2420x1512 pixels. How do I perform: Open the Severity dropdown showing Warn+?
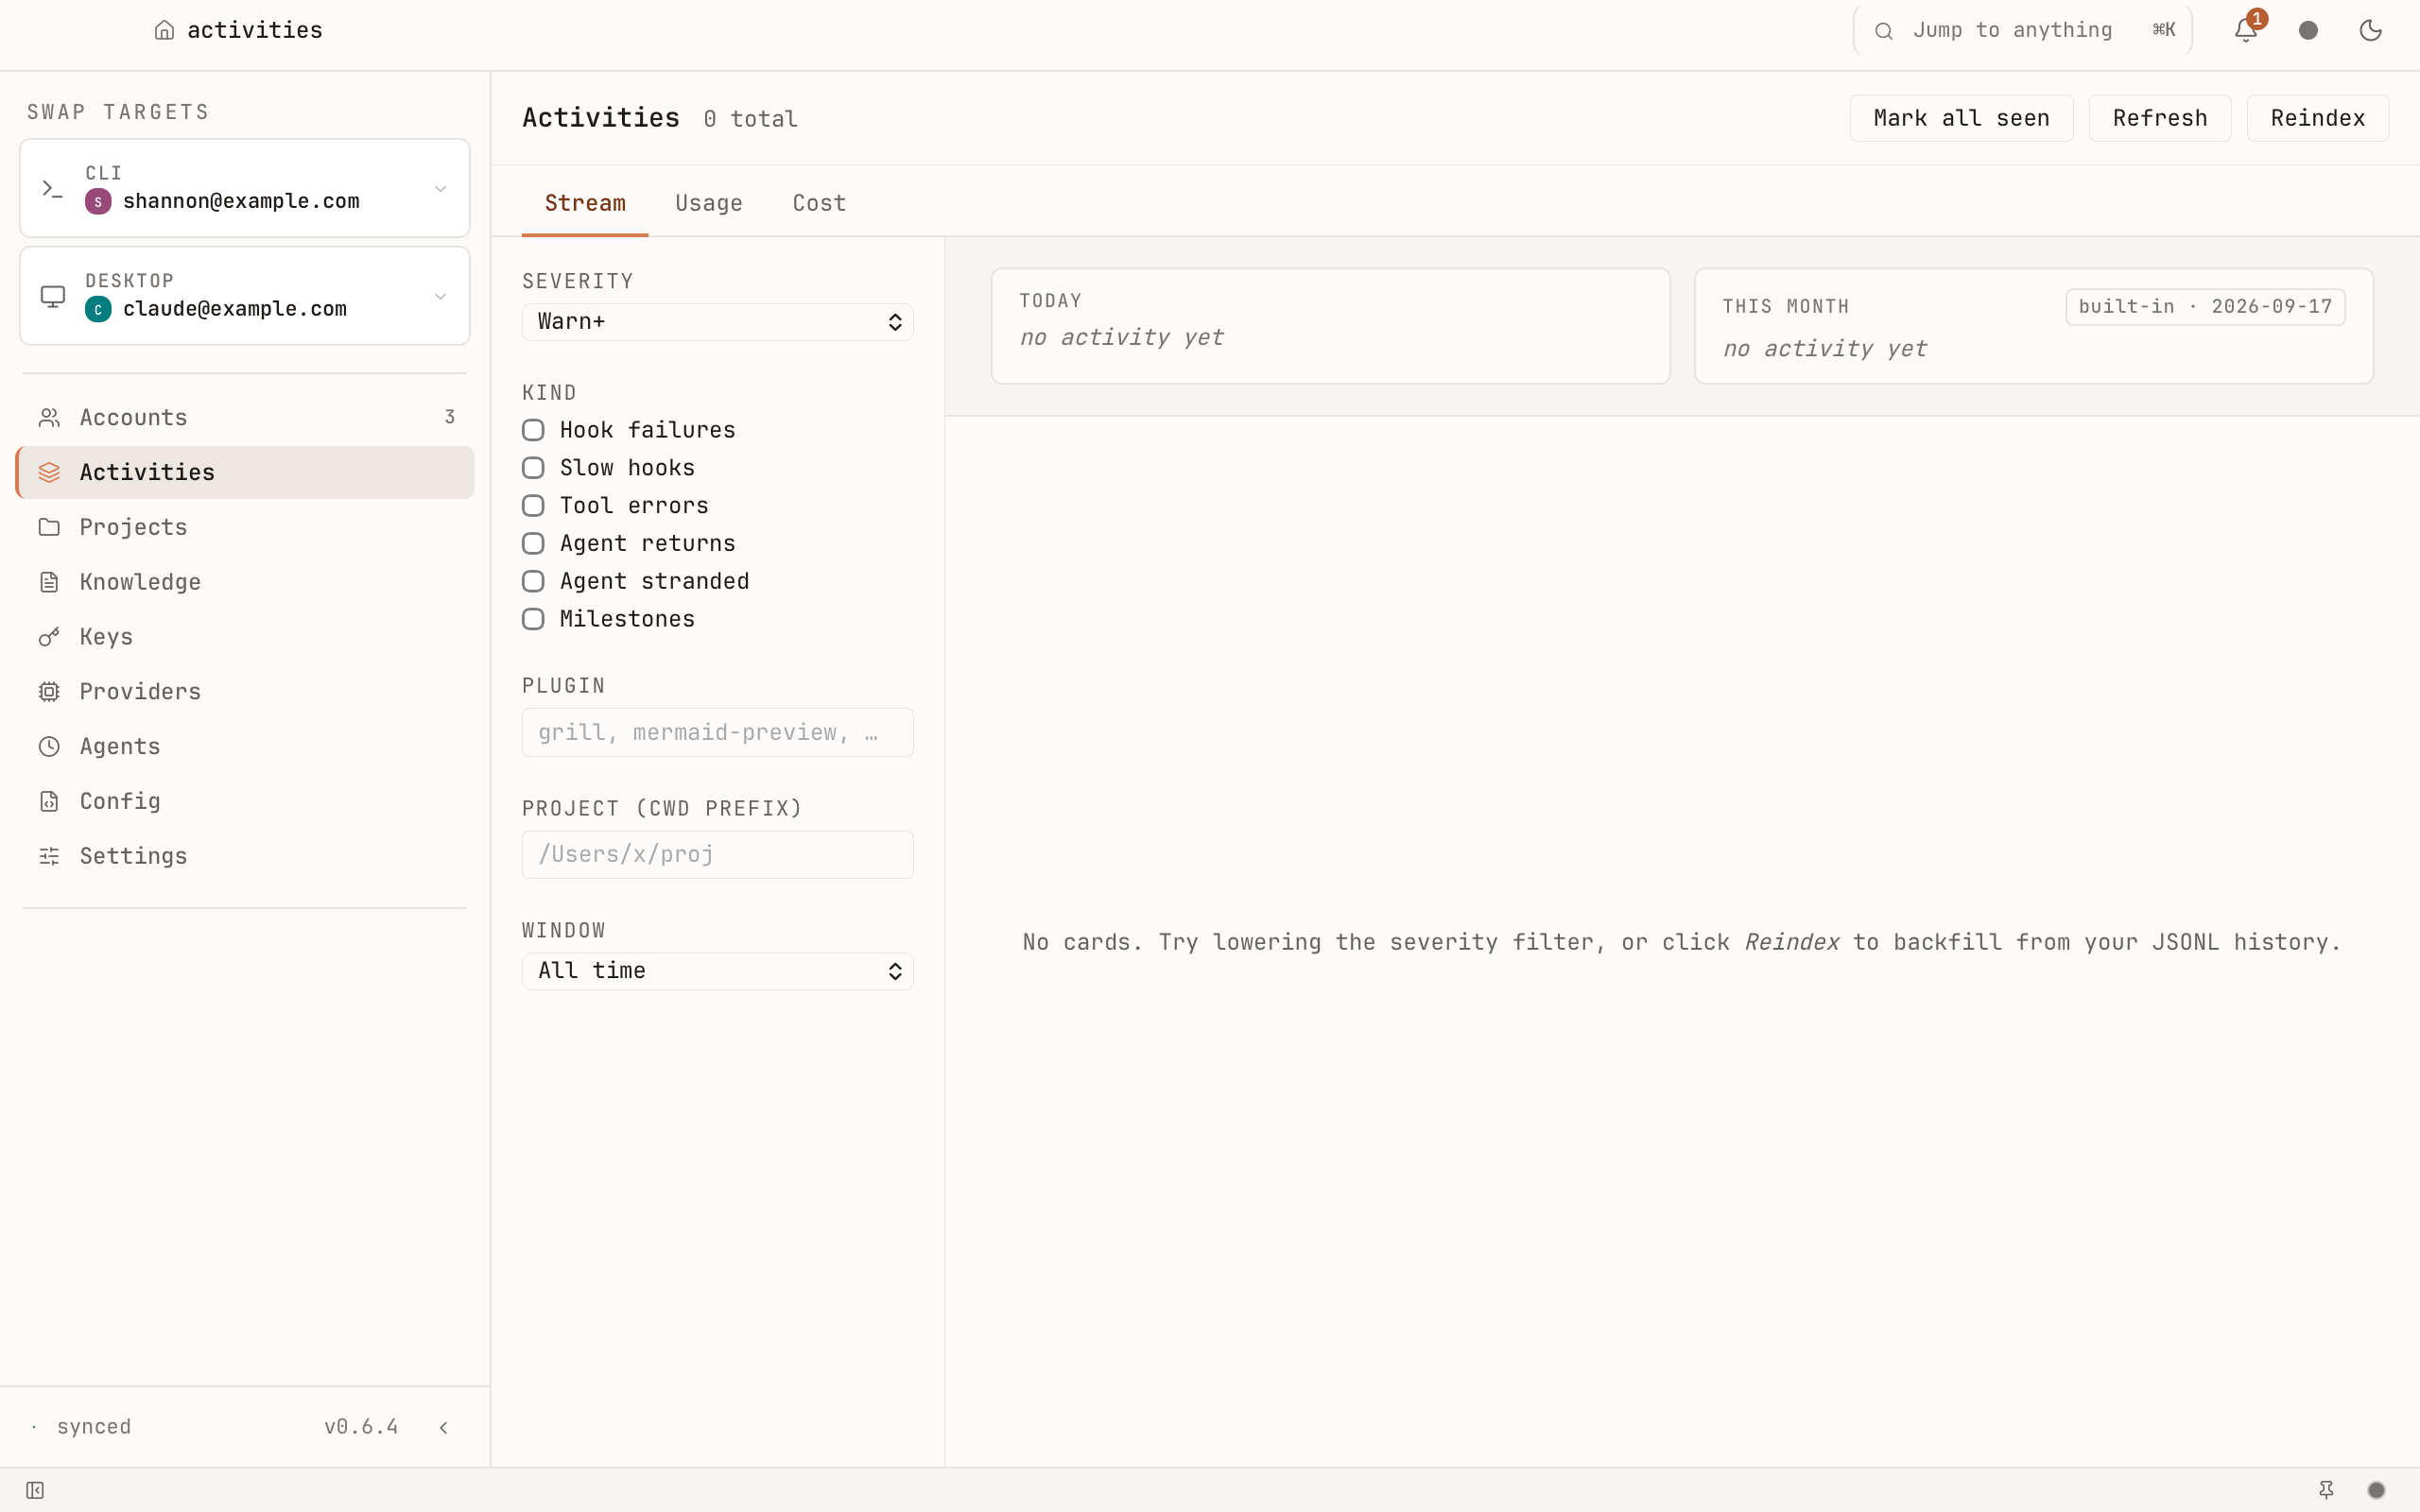point(717,322)
